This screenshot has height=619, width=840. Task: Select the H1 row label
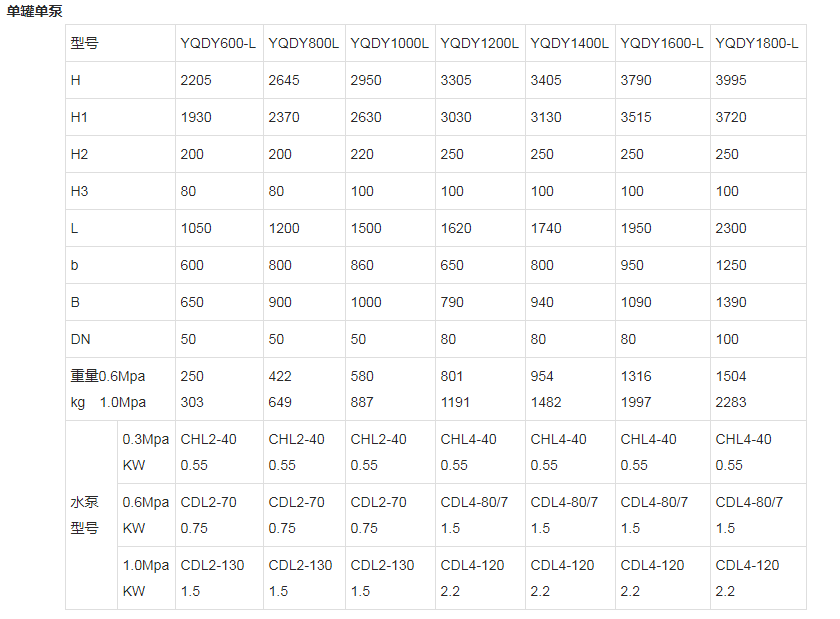121,117
